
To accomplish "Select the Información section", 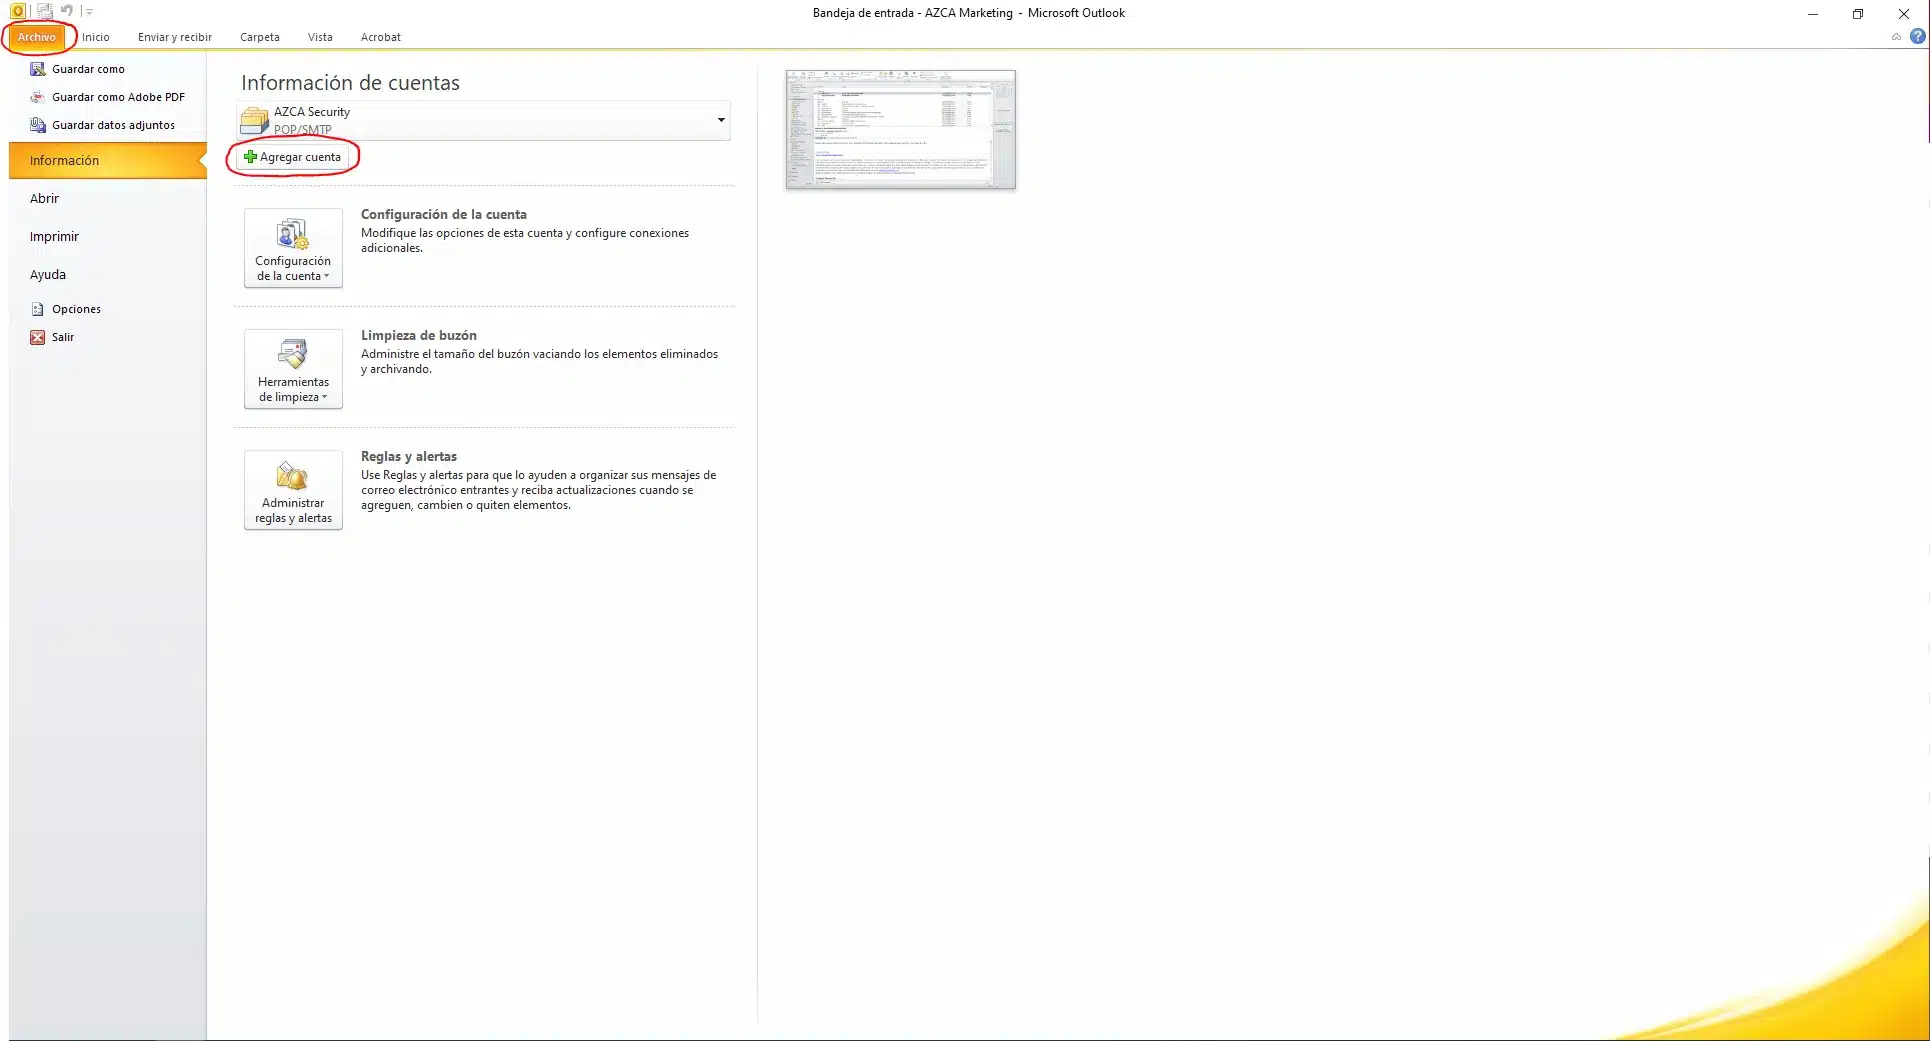I will [108, 160].
